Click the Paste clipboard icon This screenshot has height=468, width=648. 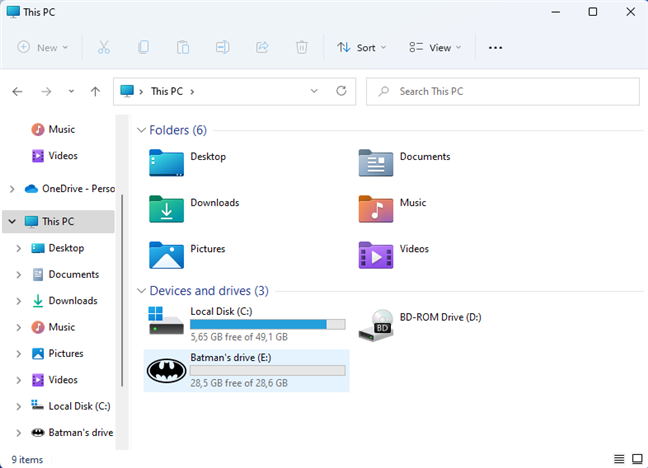(x=183, y=48)
